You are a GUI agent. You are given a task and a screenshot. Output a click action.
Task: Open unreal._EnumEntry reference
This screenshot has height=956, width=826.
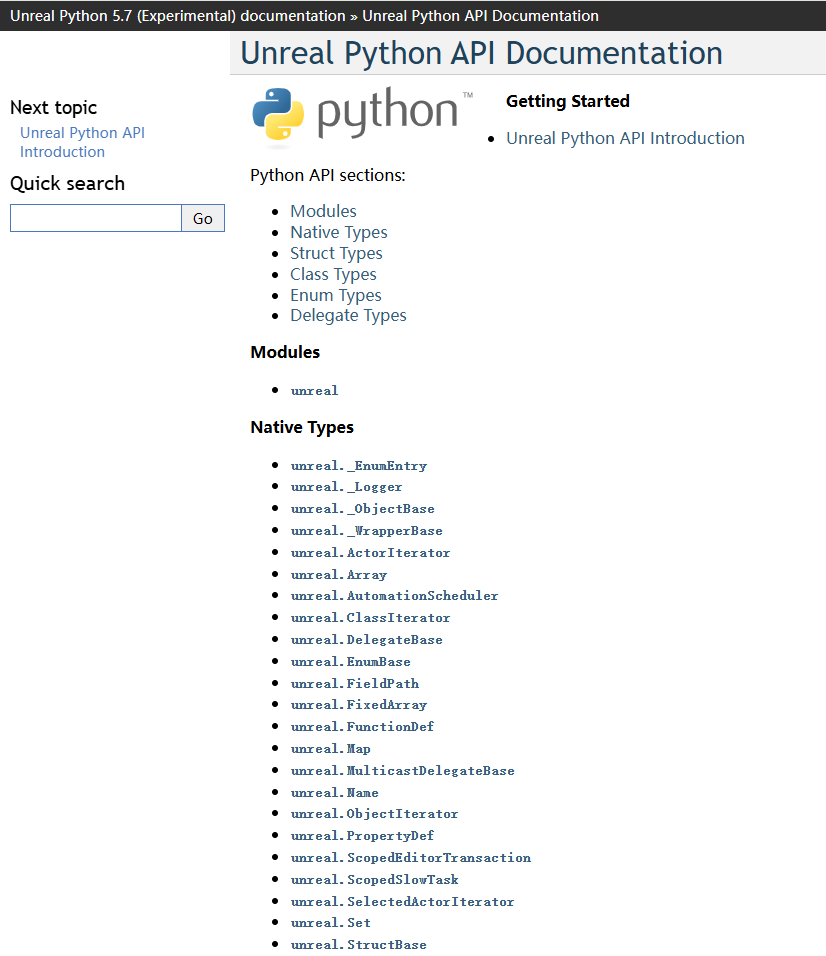(358, 466)
